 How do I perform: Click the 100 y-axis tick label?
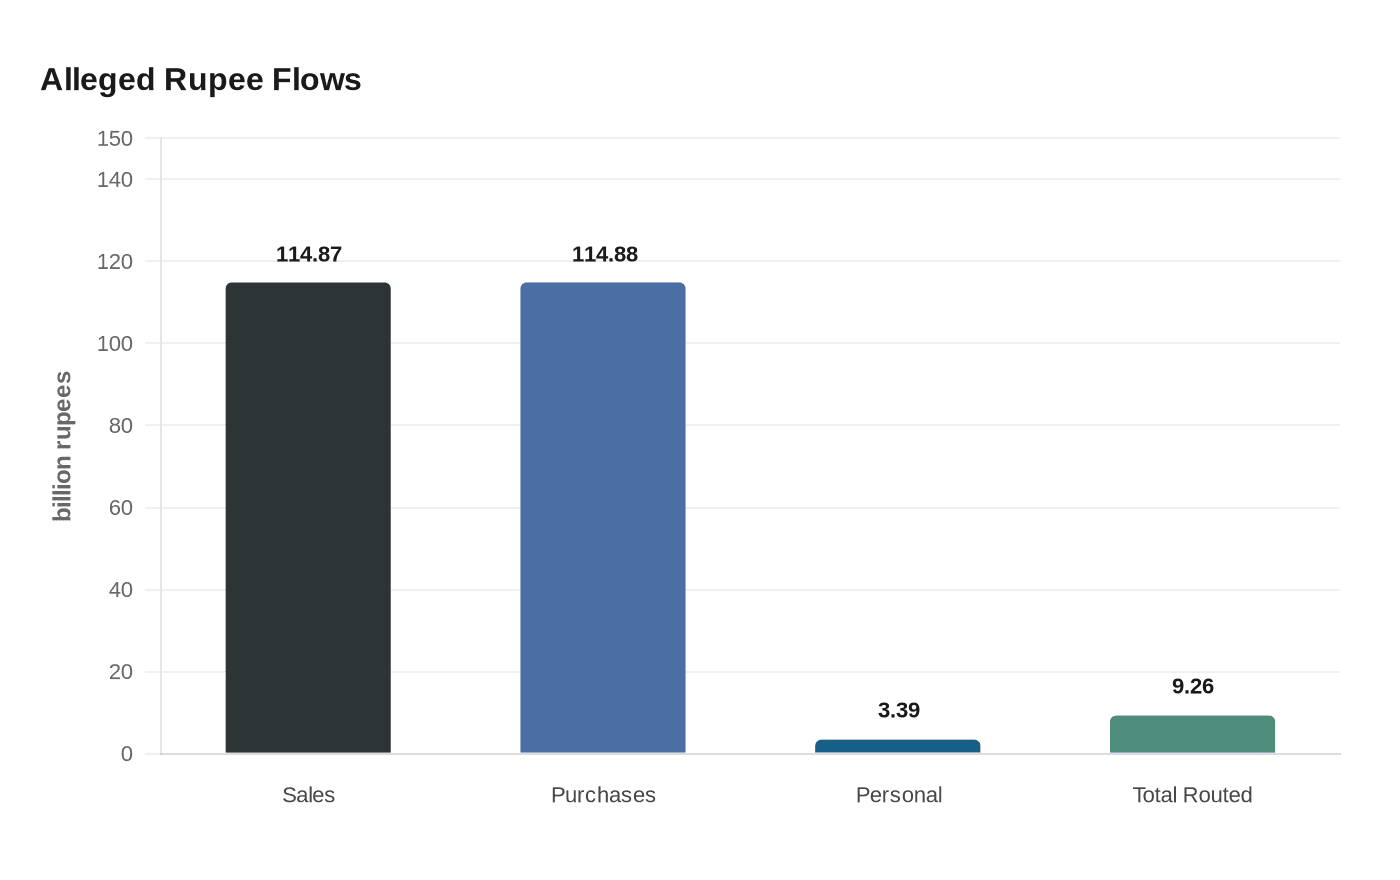tap(115, 344)
